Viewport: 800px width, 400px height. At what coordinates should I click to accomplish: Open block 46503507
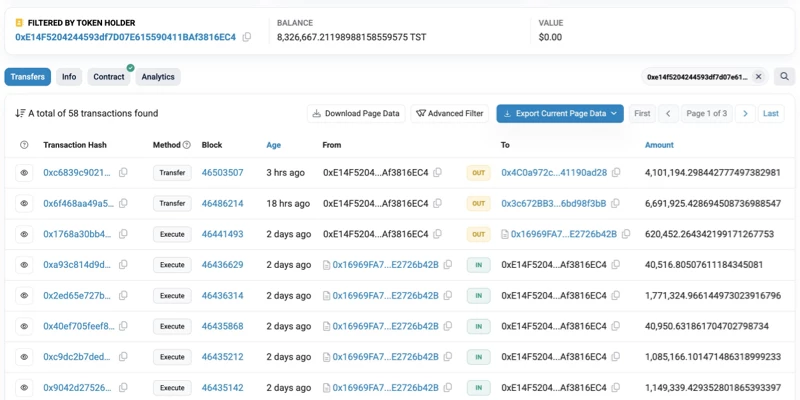(x=222, y=173)
